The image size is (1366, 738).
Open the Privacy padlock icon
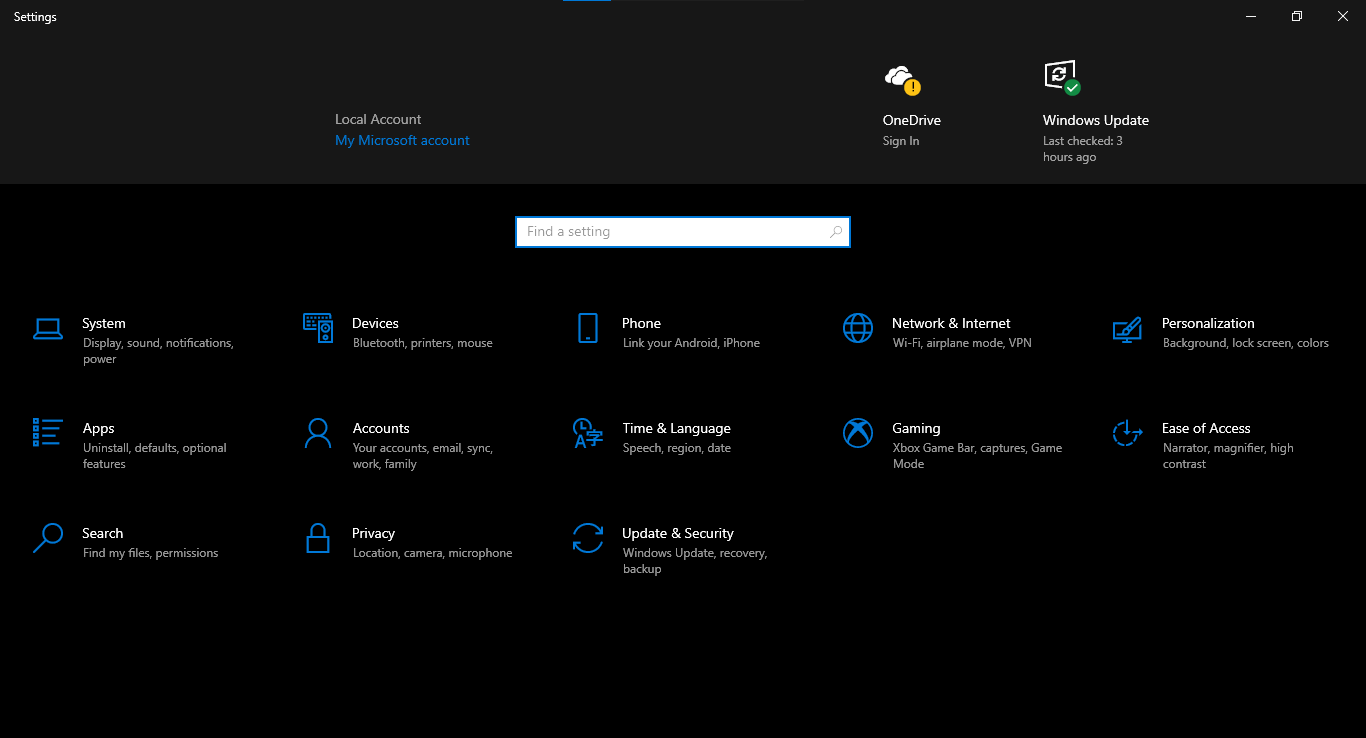(x=318, y=538)
